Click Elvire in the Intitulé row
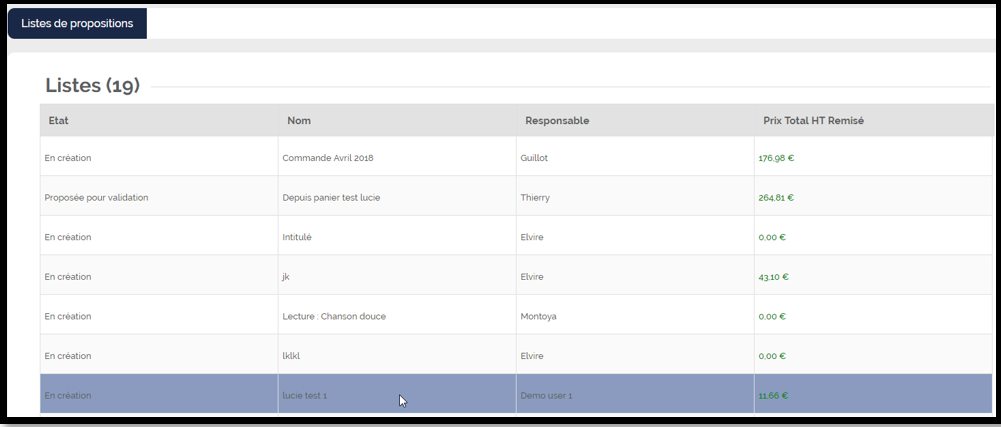This screenshot has width=1001, height=427. pos(532,237)
